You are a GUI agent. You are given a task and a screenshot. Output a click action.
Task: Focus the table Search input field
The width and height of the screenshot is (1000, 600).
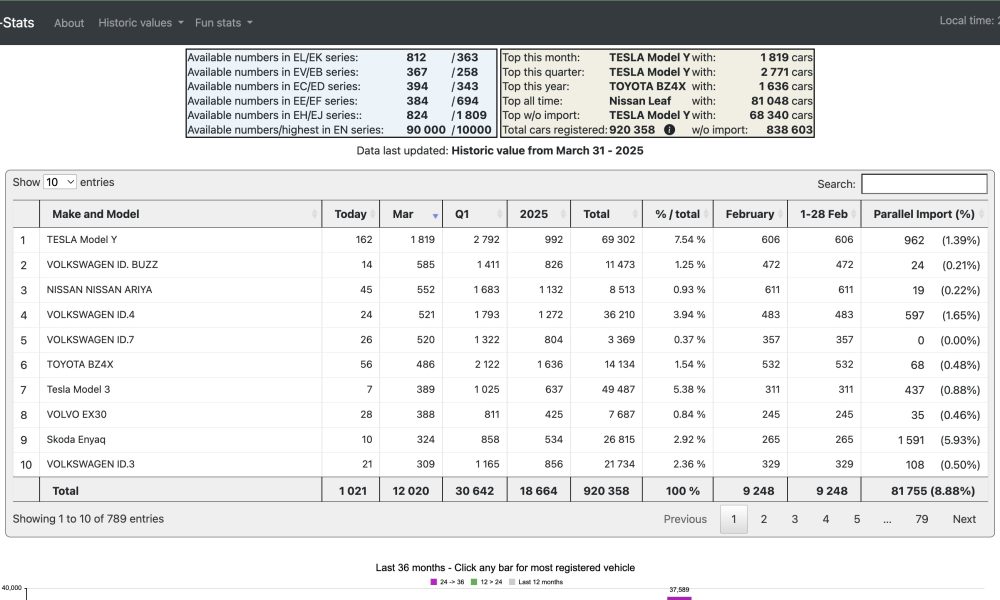924,184
